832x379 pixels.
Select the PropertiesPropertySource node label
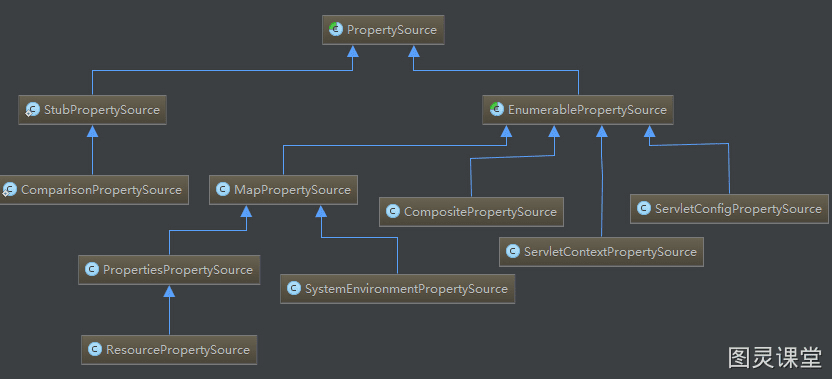[178, 270]
